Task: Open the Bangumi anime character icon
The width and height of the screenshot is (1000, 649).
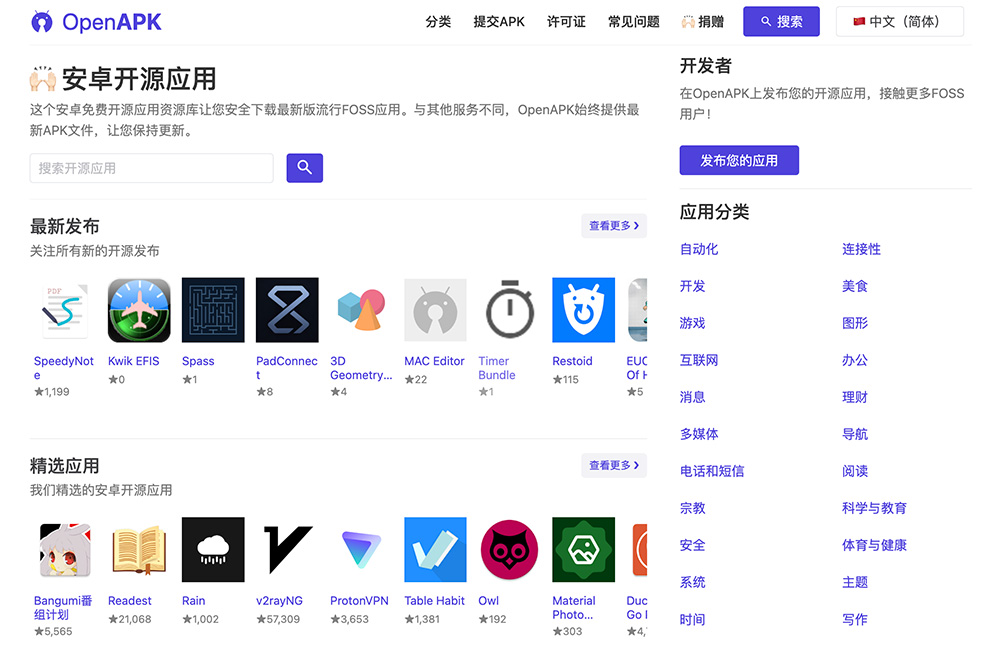Action: (64, 550)
